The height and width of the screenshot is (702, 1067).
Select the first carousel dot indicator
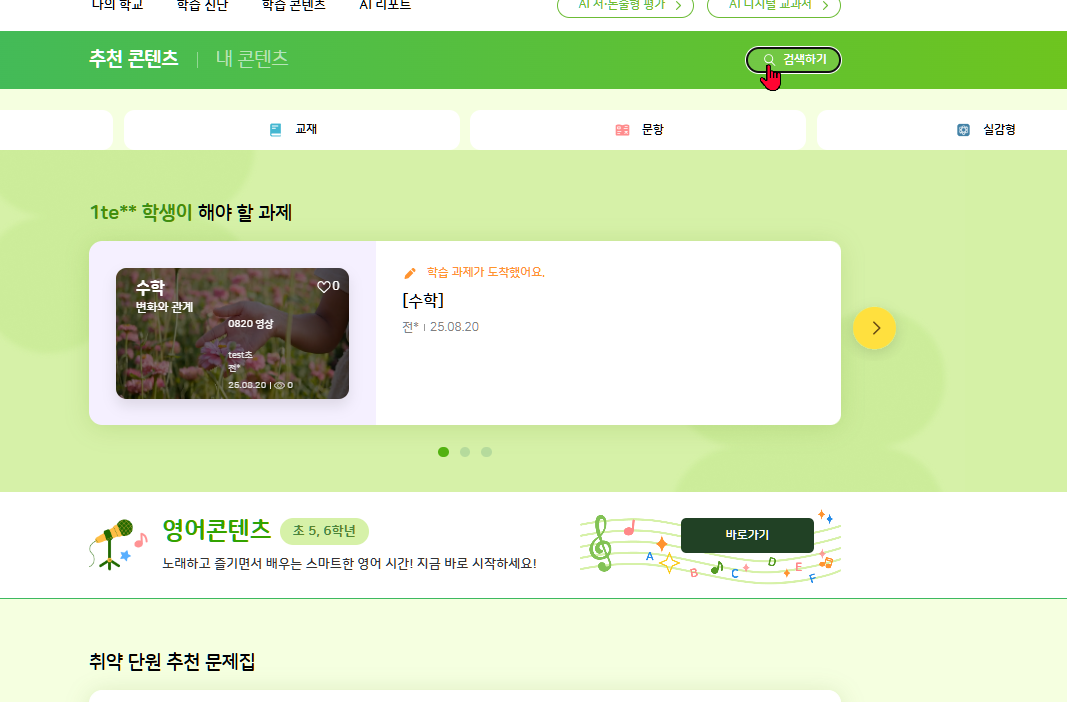pyautogui.click(x=444, y=452)
